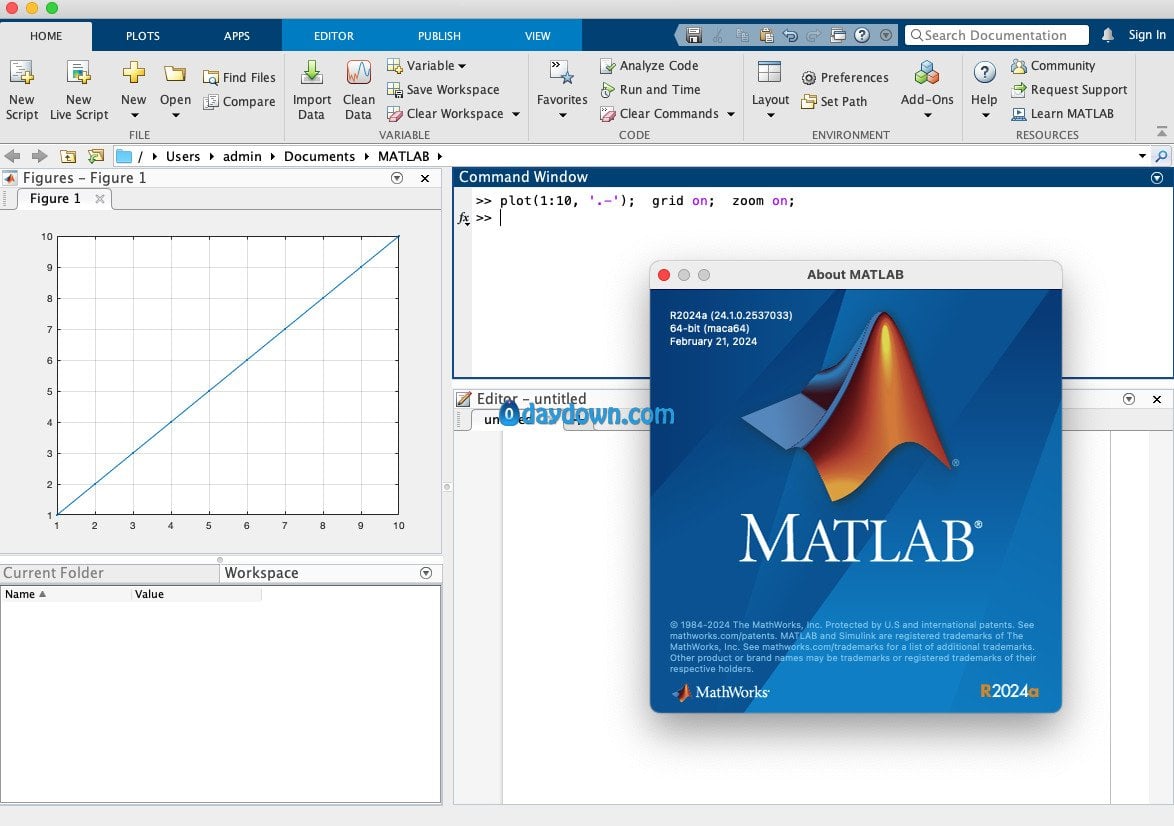Click Run and Time
The image size is (1174, 826).
(651, 89)
